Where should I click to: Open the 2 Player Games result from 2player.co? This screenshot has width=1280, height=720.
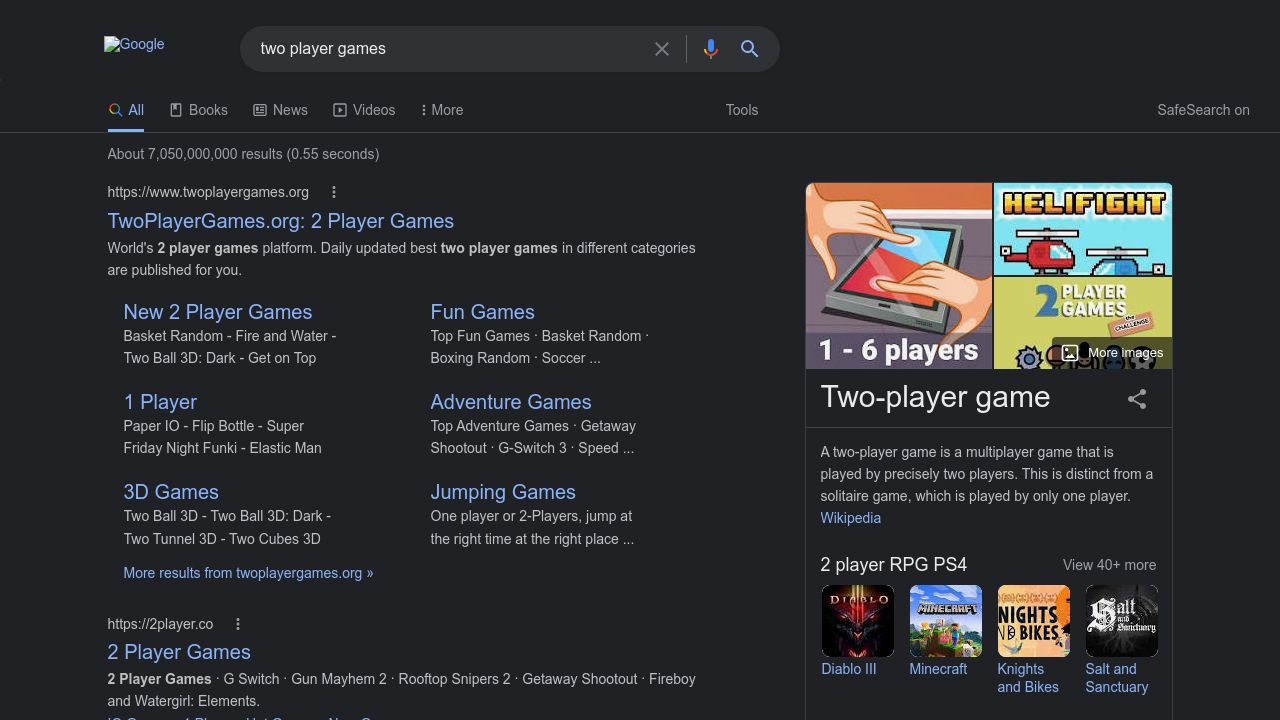[x=179, y=652]
